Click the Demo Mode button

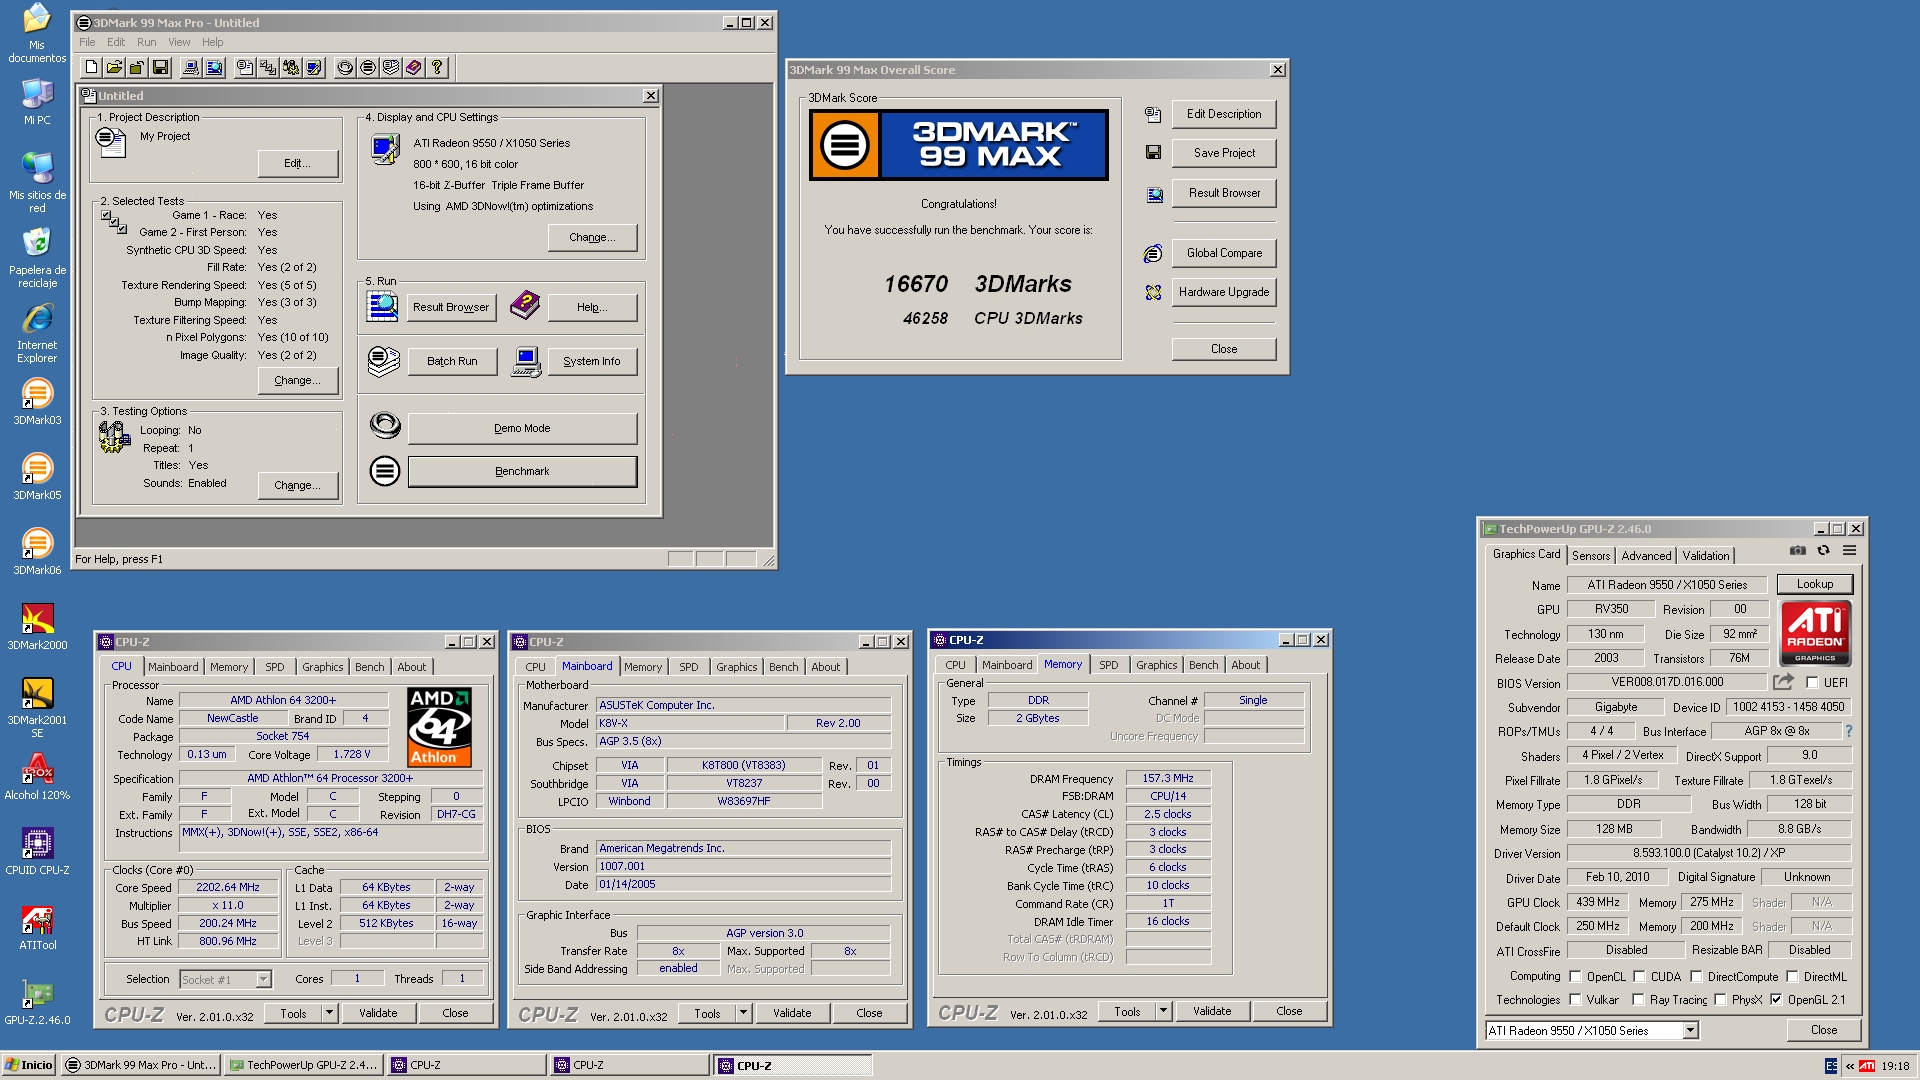pyautogui.click(x=522, y=428)
